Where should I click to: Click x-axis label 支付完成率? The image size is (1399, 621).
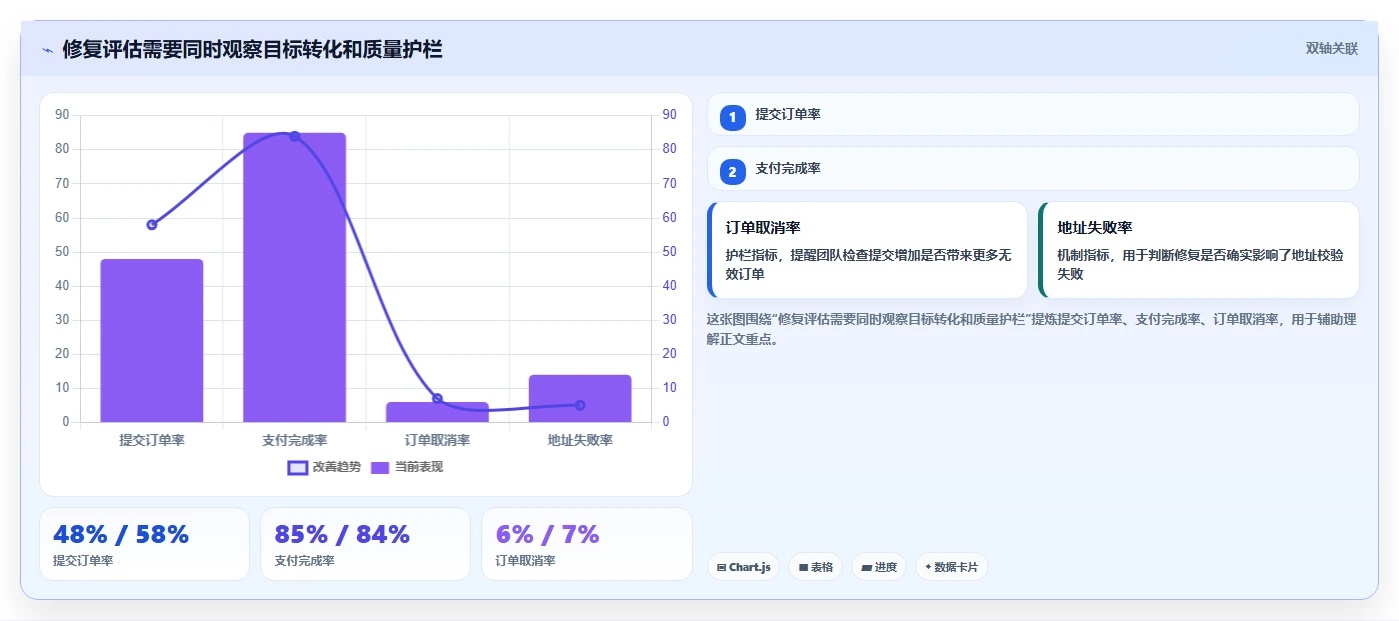click(x=294, y=440)
